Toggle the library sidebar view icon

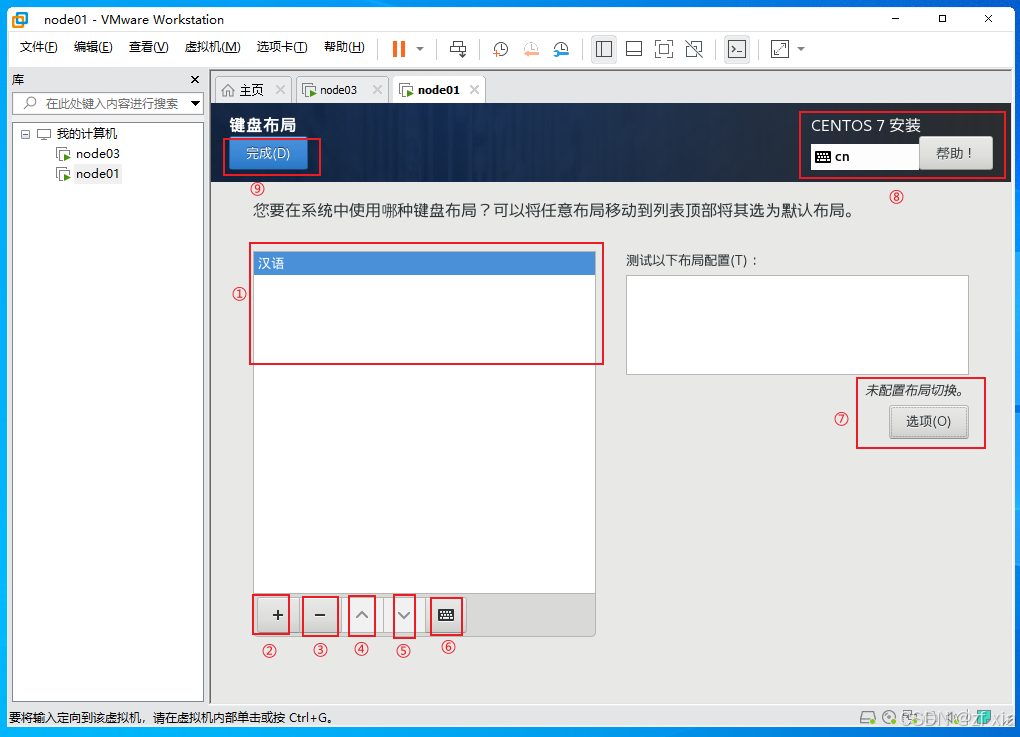pyautogui.click(x=604, y=49)
